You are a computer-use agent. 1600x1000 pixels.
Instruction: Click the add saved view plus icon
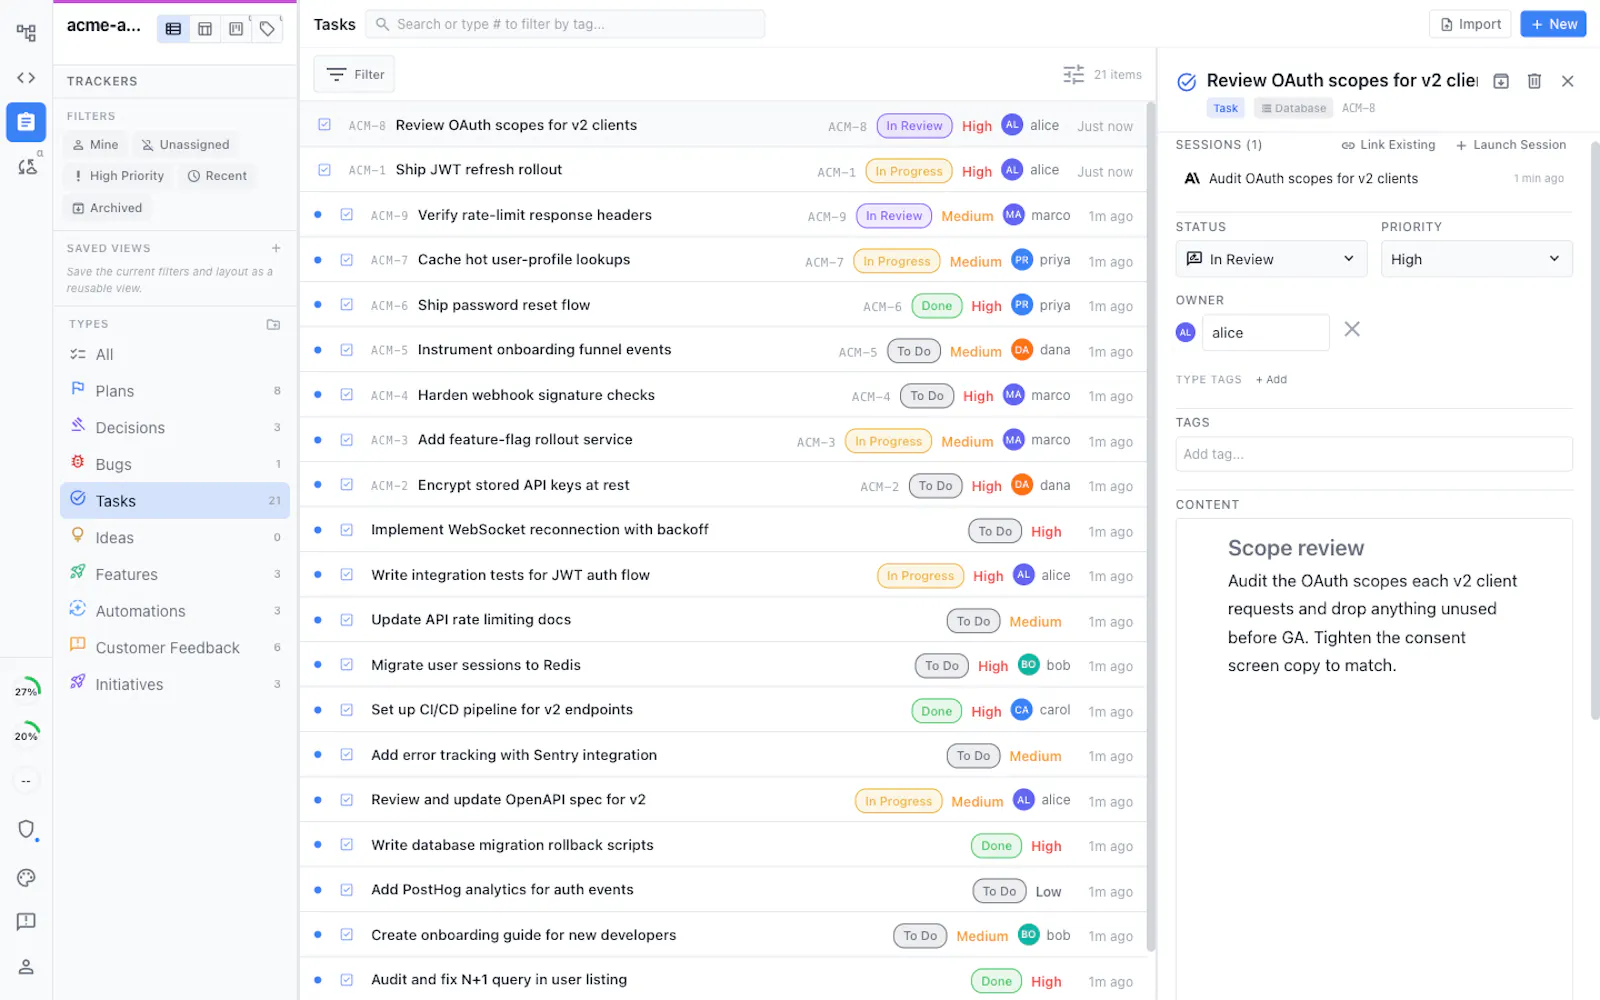pos(276,248)
